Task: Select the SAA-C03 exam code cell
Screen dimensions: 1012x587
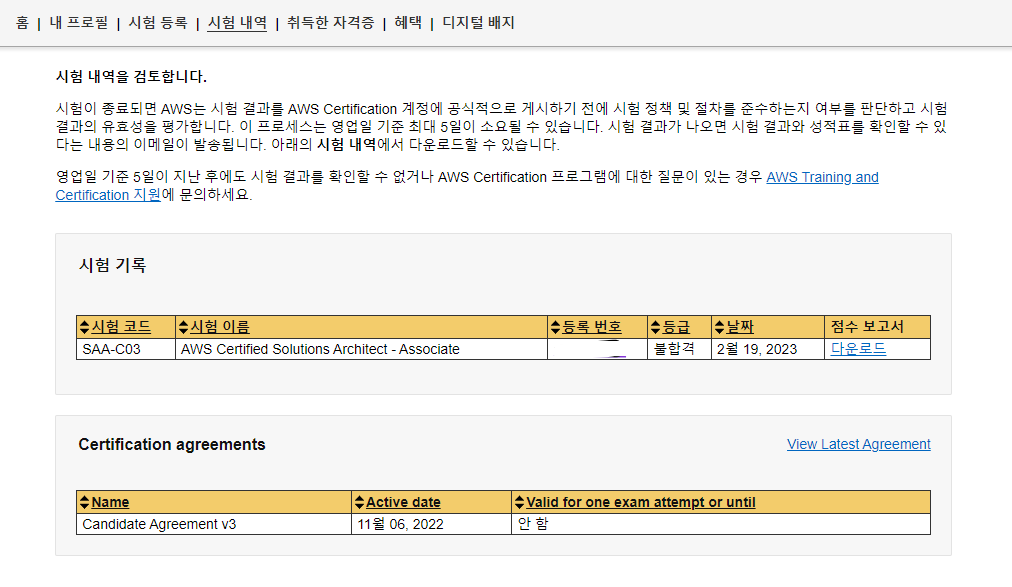Action: (126, 349)
